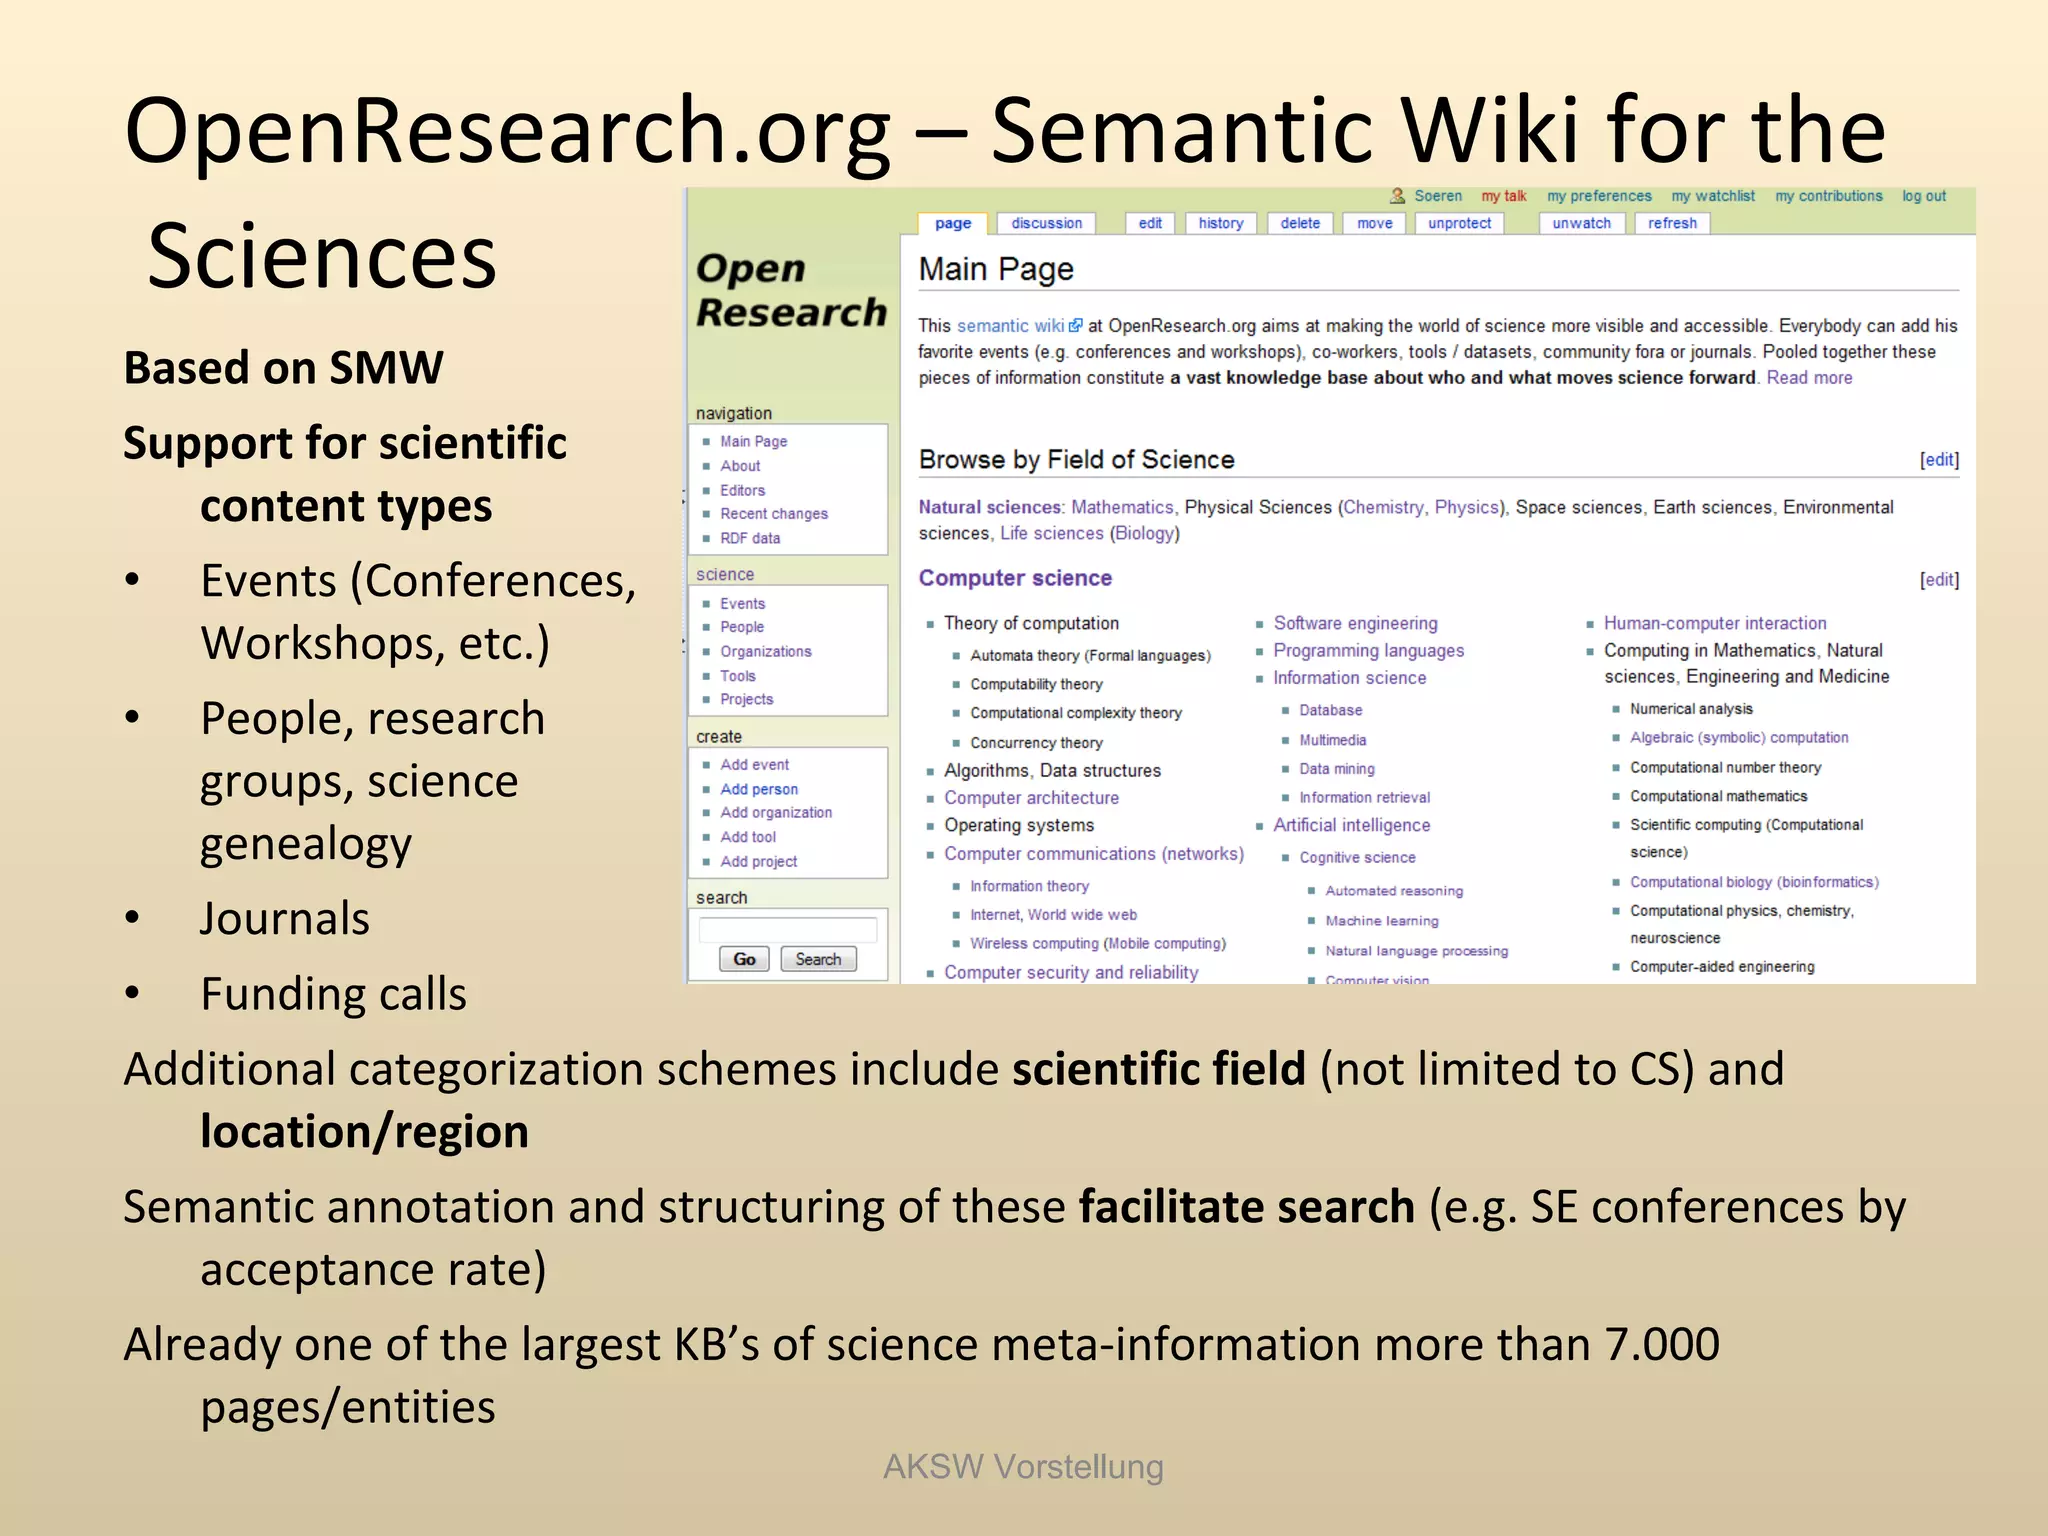Open the Data mining link
2048x1536 pixels.
[1337, 769]
